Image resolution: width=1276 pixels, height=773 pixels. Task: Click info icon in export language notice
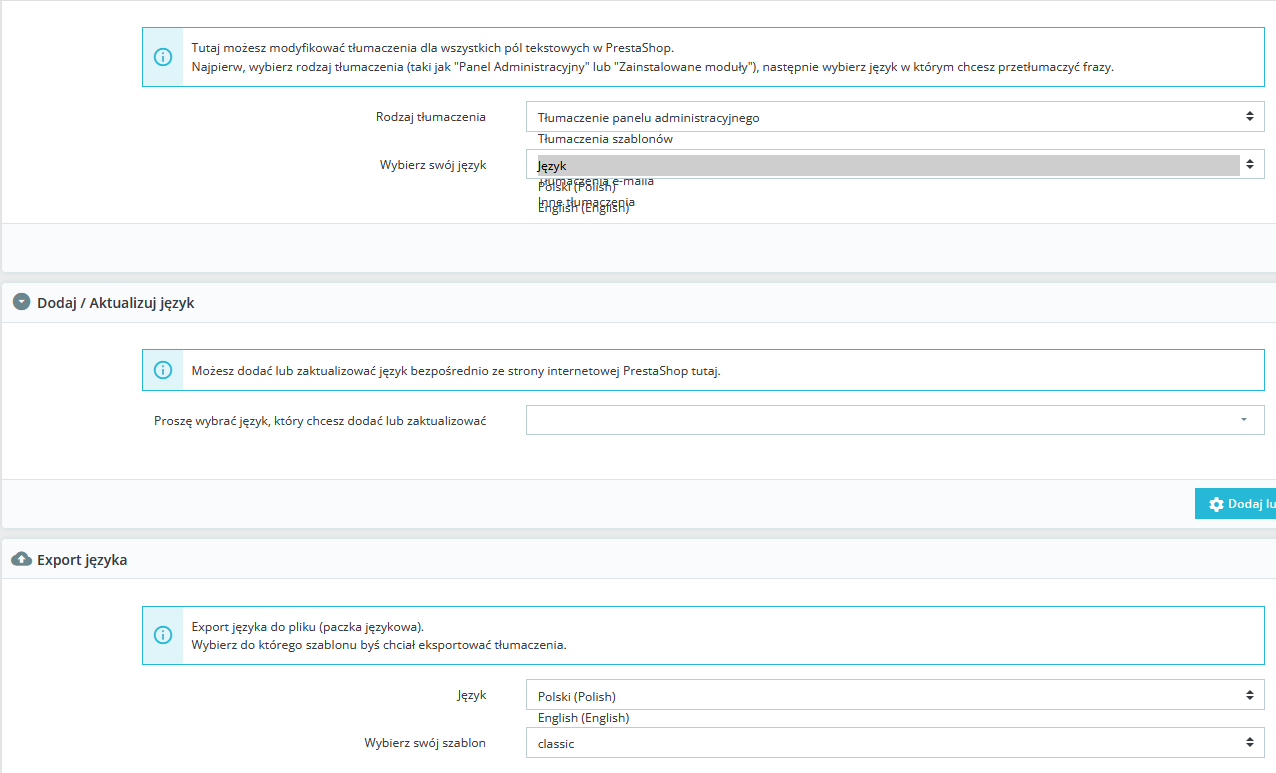coord(163,635)
